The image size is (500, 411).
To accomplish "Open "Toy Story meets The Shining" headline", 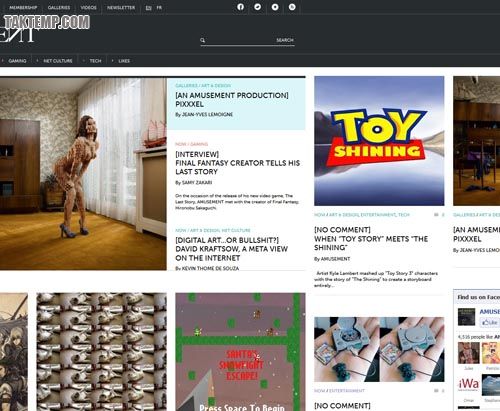I will [x=371, y=239].
